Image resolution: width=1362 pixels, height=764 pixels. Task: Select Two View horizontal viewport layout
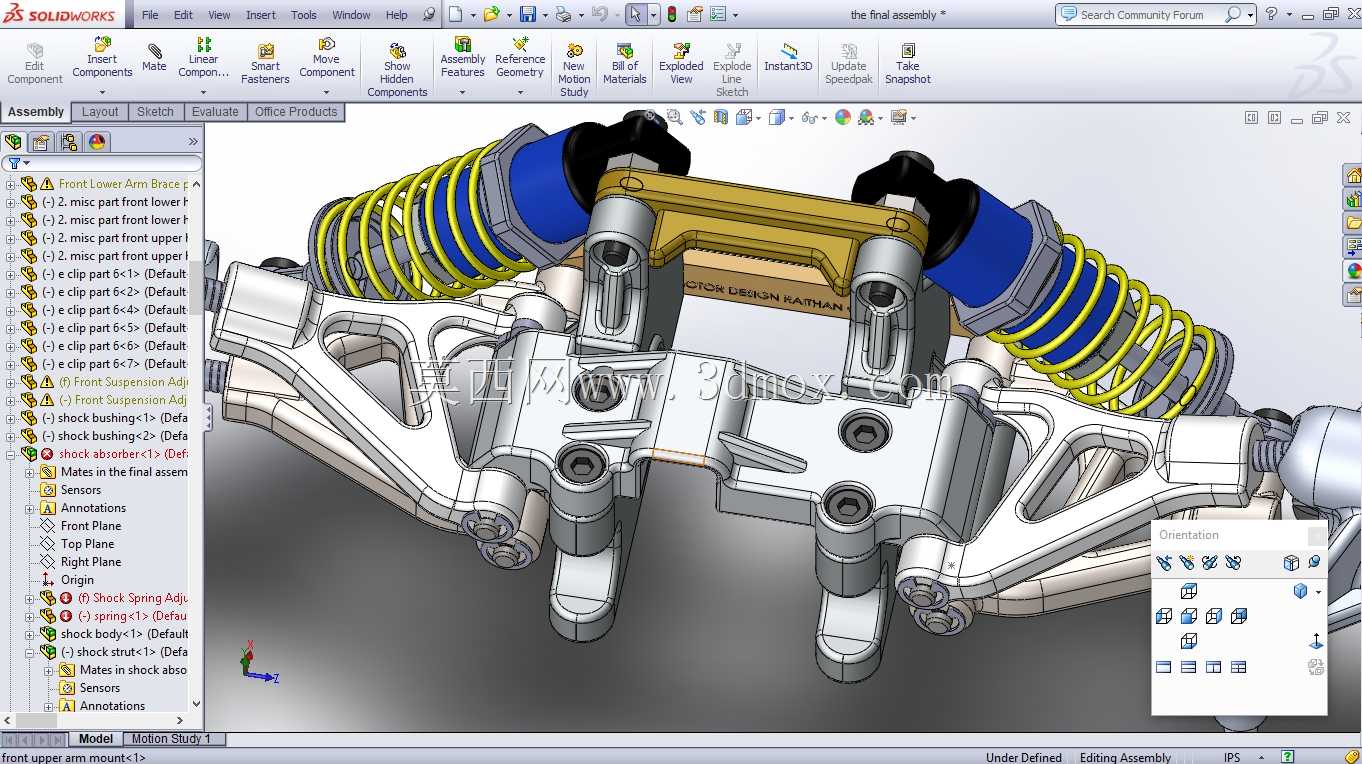[x=1189, y=667]
